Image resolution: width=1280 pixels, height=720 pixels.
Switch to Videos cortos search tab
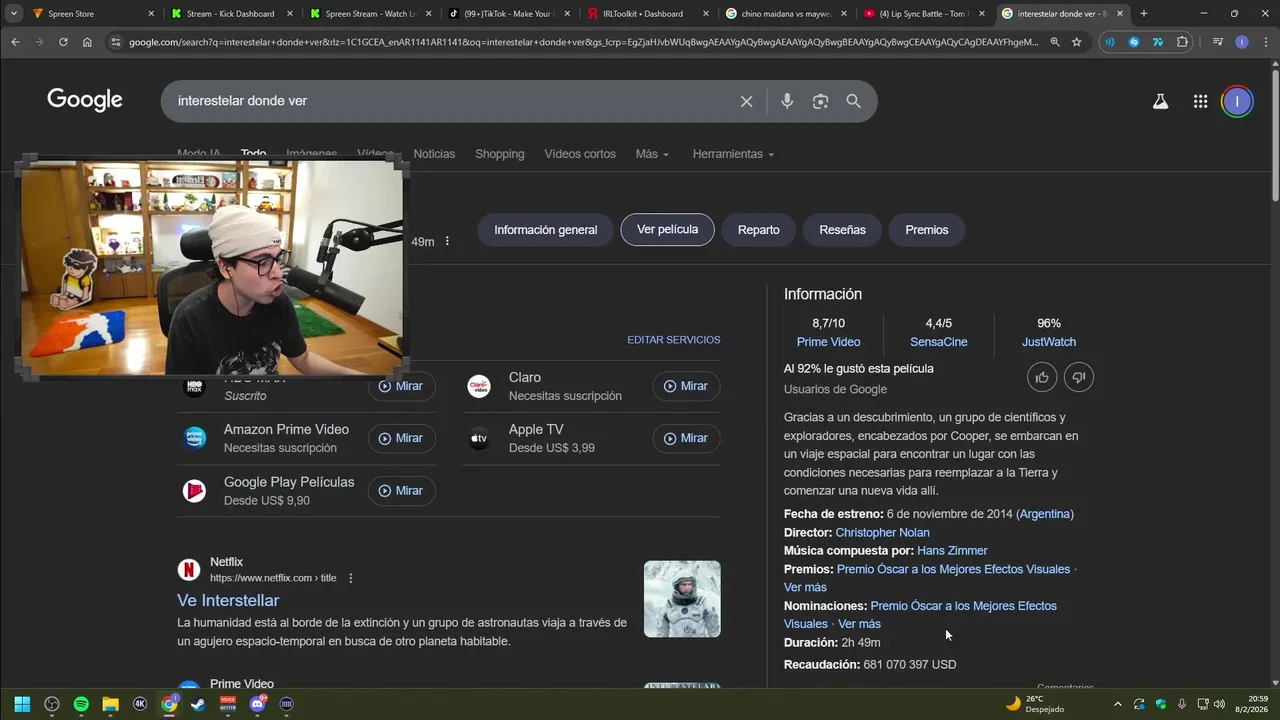click(580, 154)
